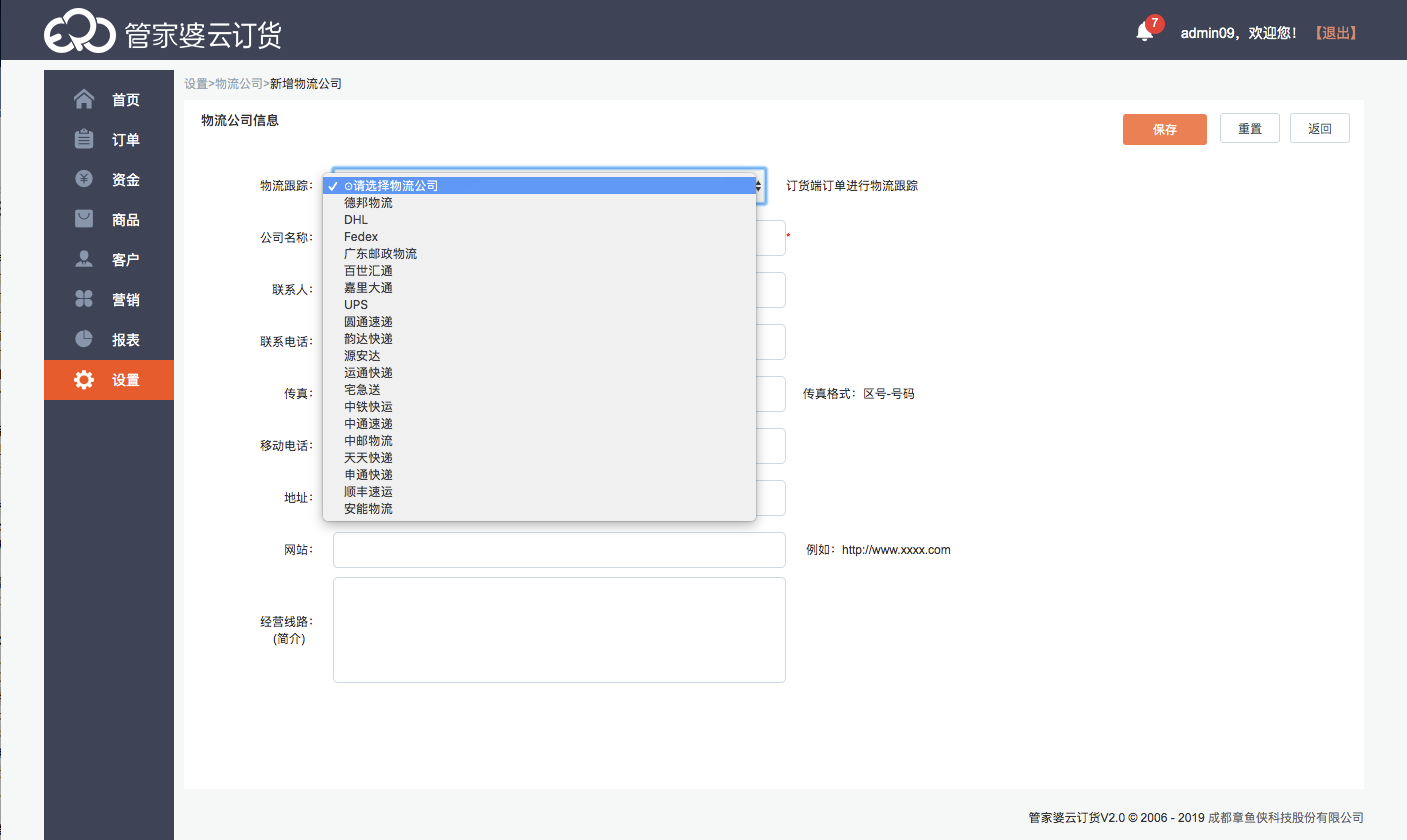Screen dimensions: 1407x840
Task: Select 顺丰速运 option
Action: point(539,492)
